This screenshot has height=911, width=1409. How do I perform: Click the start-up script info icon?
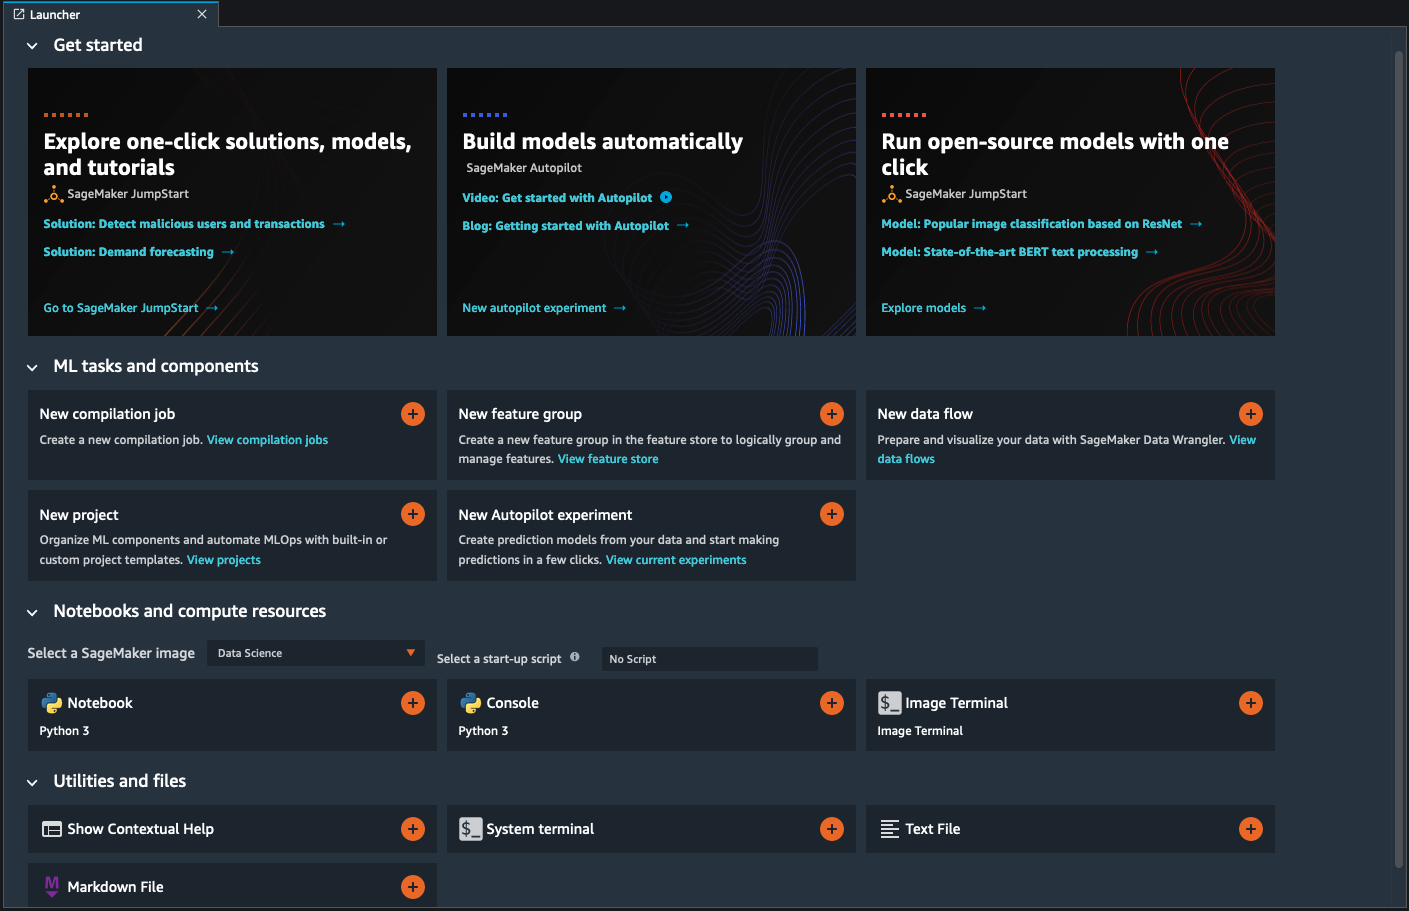coord(575,657)
